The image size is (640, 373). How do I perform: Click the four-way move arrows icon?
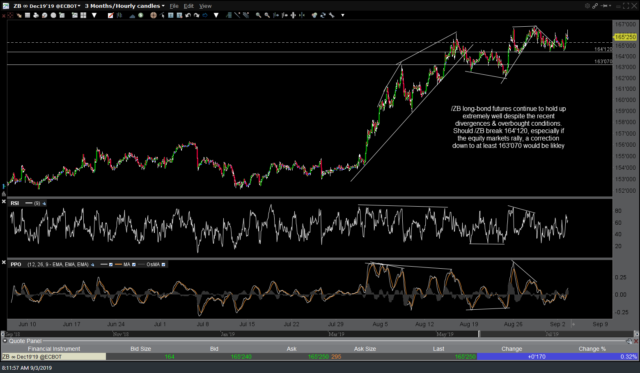(x=293, y=15)
